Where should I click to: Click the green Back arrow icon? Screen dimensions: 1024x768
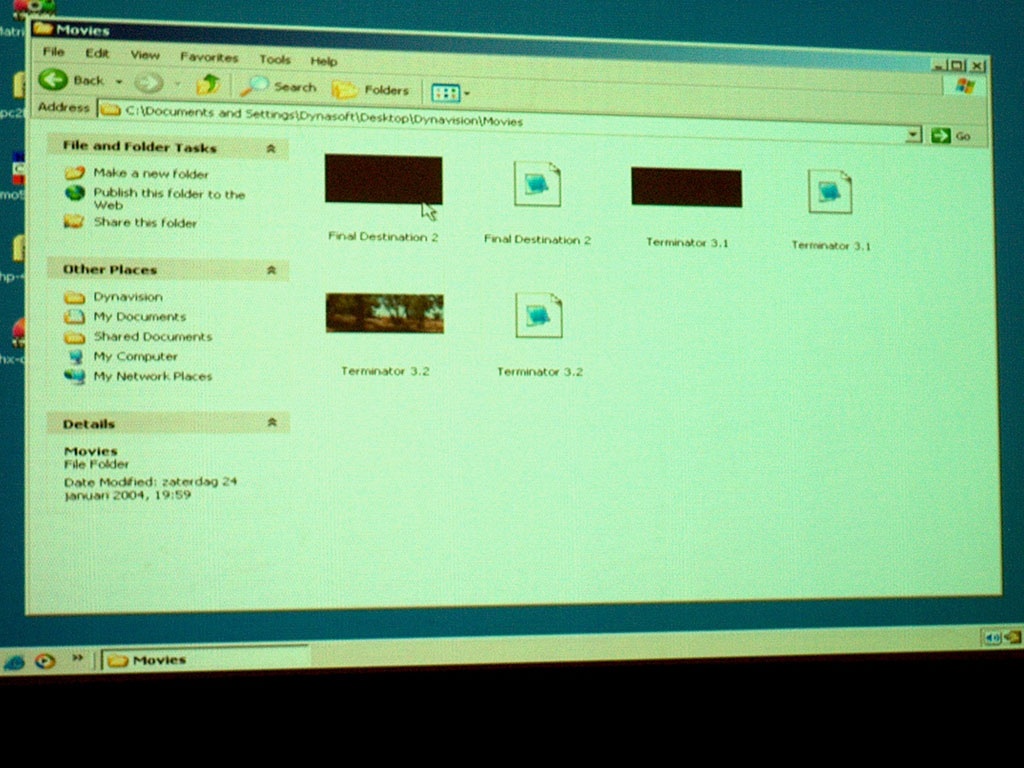(x=53, y=80)
